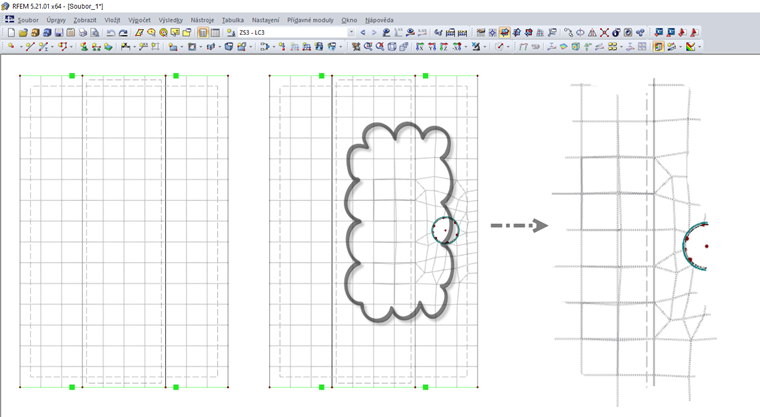Open print preview with magnifier page icon
Image resolution: width=760 pixels, height=417 pixels.
click(95, 32)
